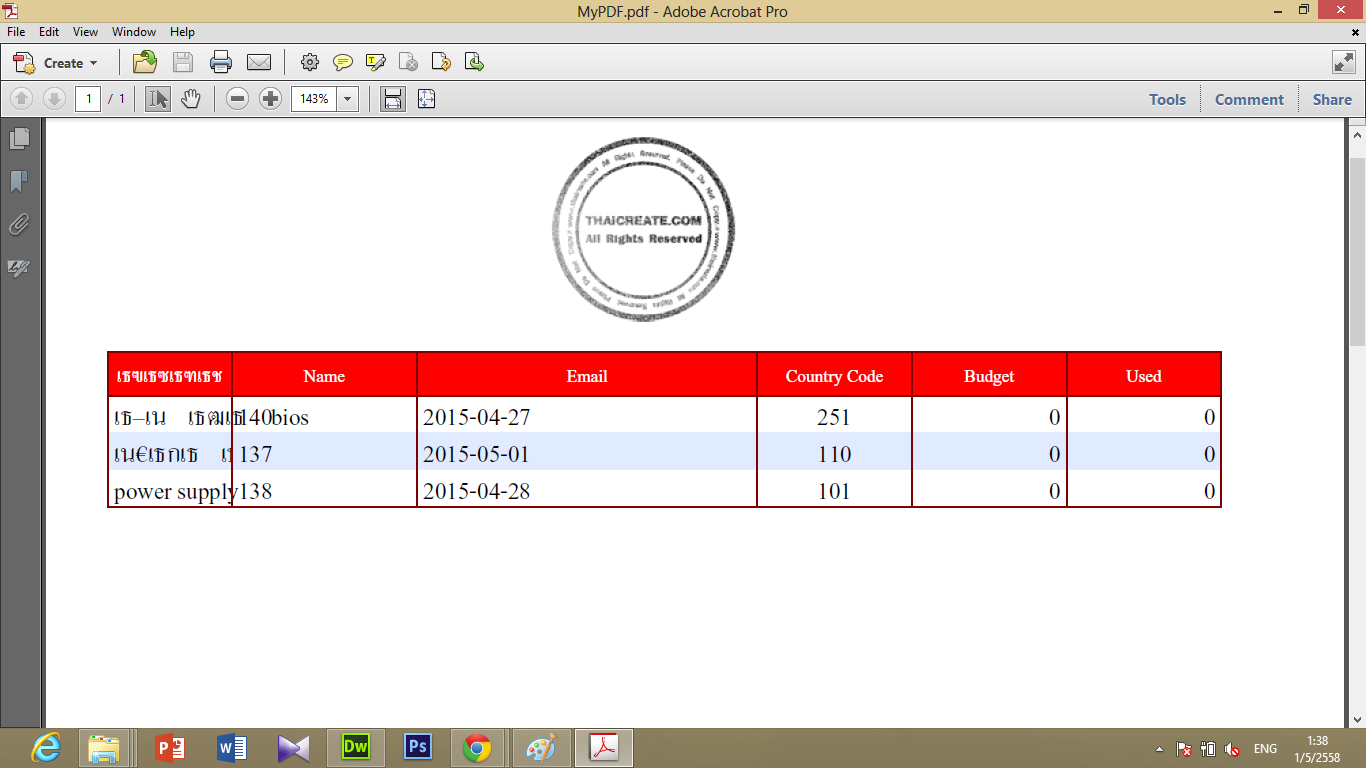This screenshot has width=1366, height=768.
Task: Add a sticky note comment
Action: (x=343, y=62)
